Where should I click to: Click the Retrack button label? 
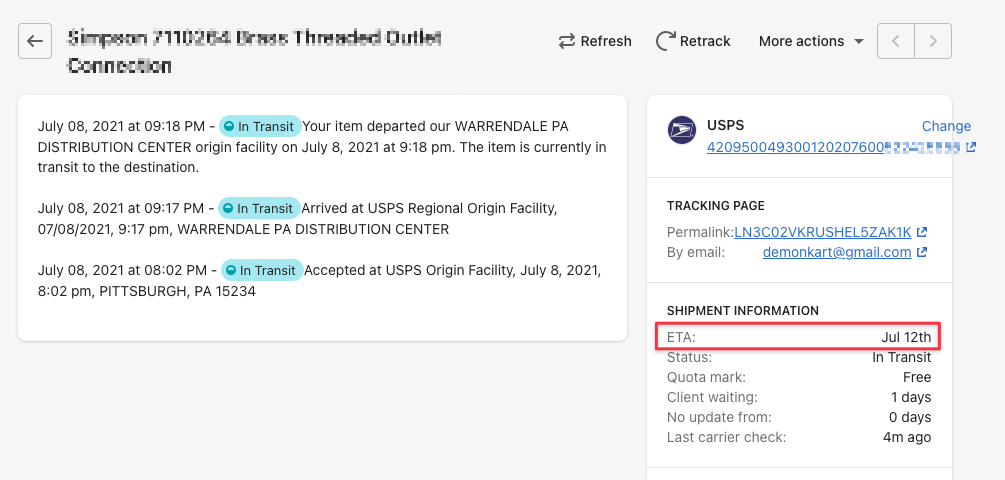click(705, 42)
